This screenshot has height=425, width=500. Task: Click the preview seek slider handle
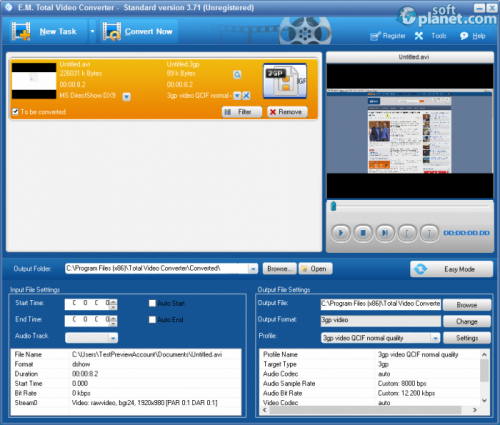coord(333,206)
